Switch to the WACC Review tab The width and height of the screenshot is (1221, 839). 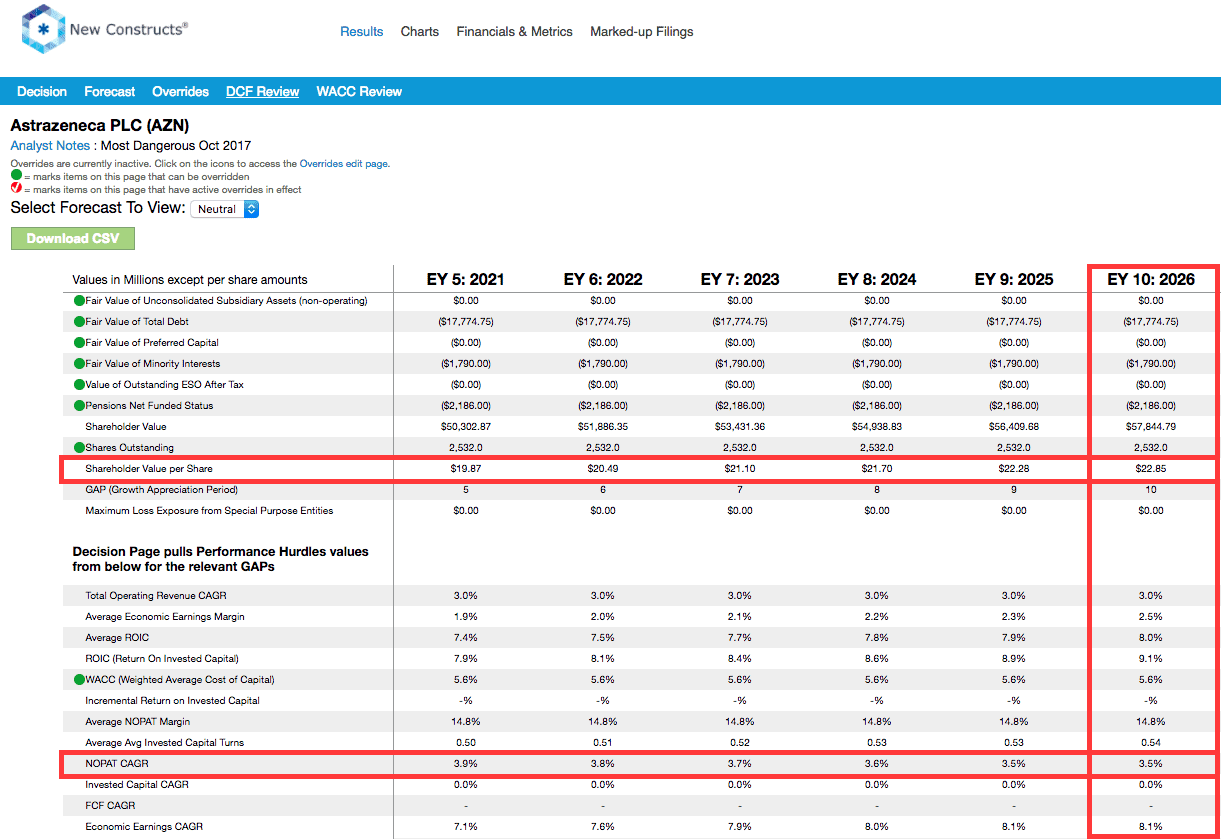click(x=359, y=91)
